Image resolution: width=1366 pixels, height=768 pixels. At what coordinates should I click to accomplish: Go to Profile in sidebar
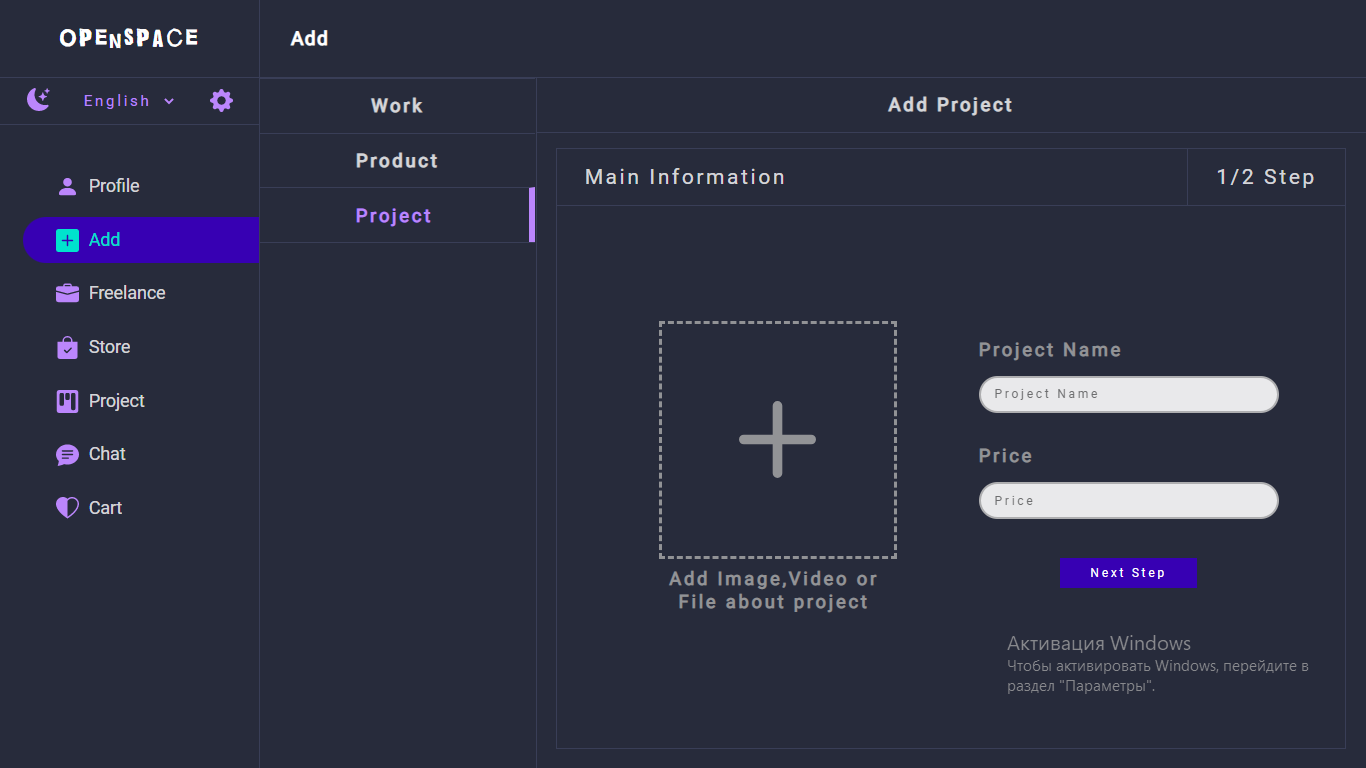click(114, 186)
